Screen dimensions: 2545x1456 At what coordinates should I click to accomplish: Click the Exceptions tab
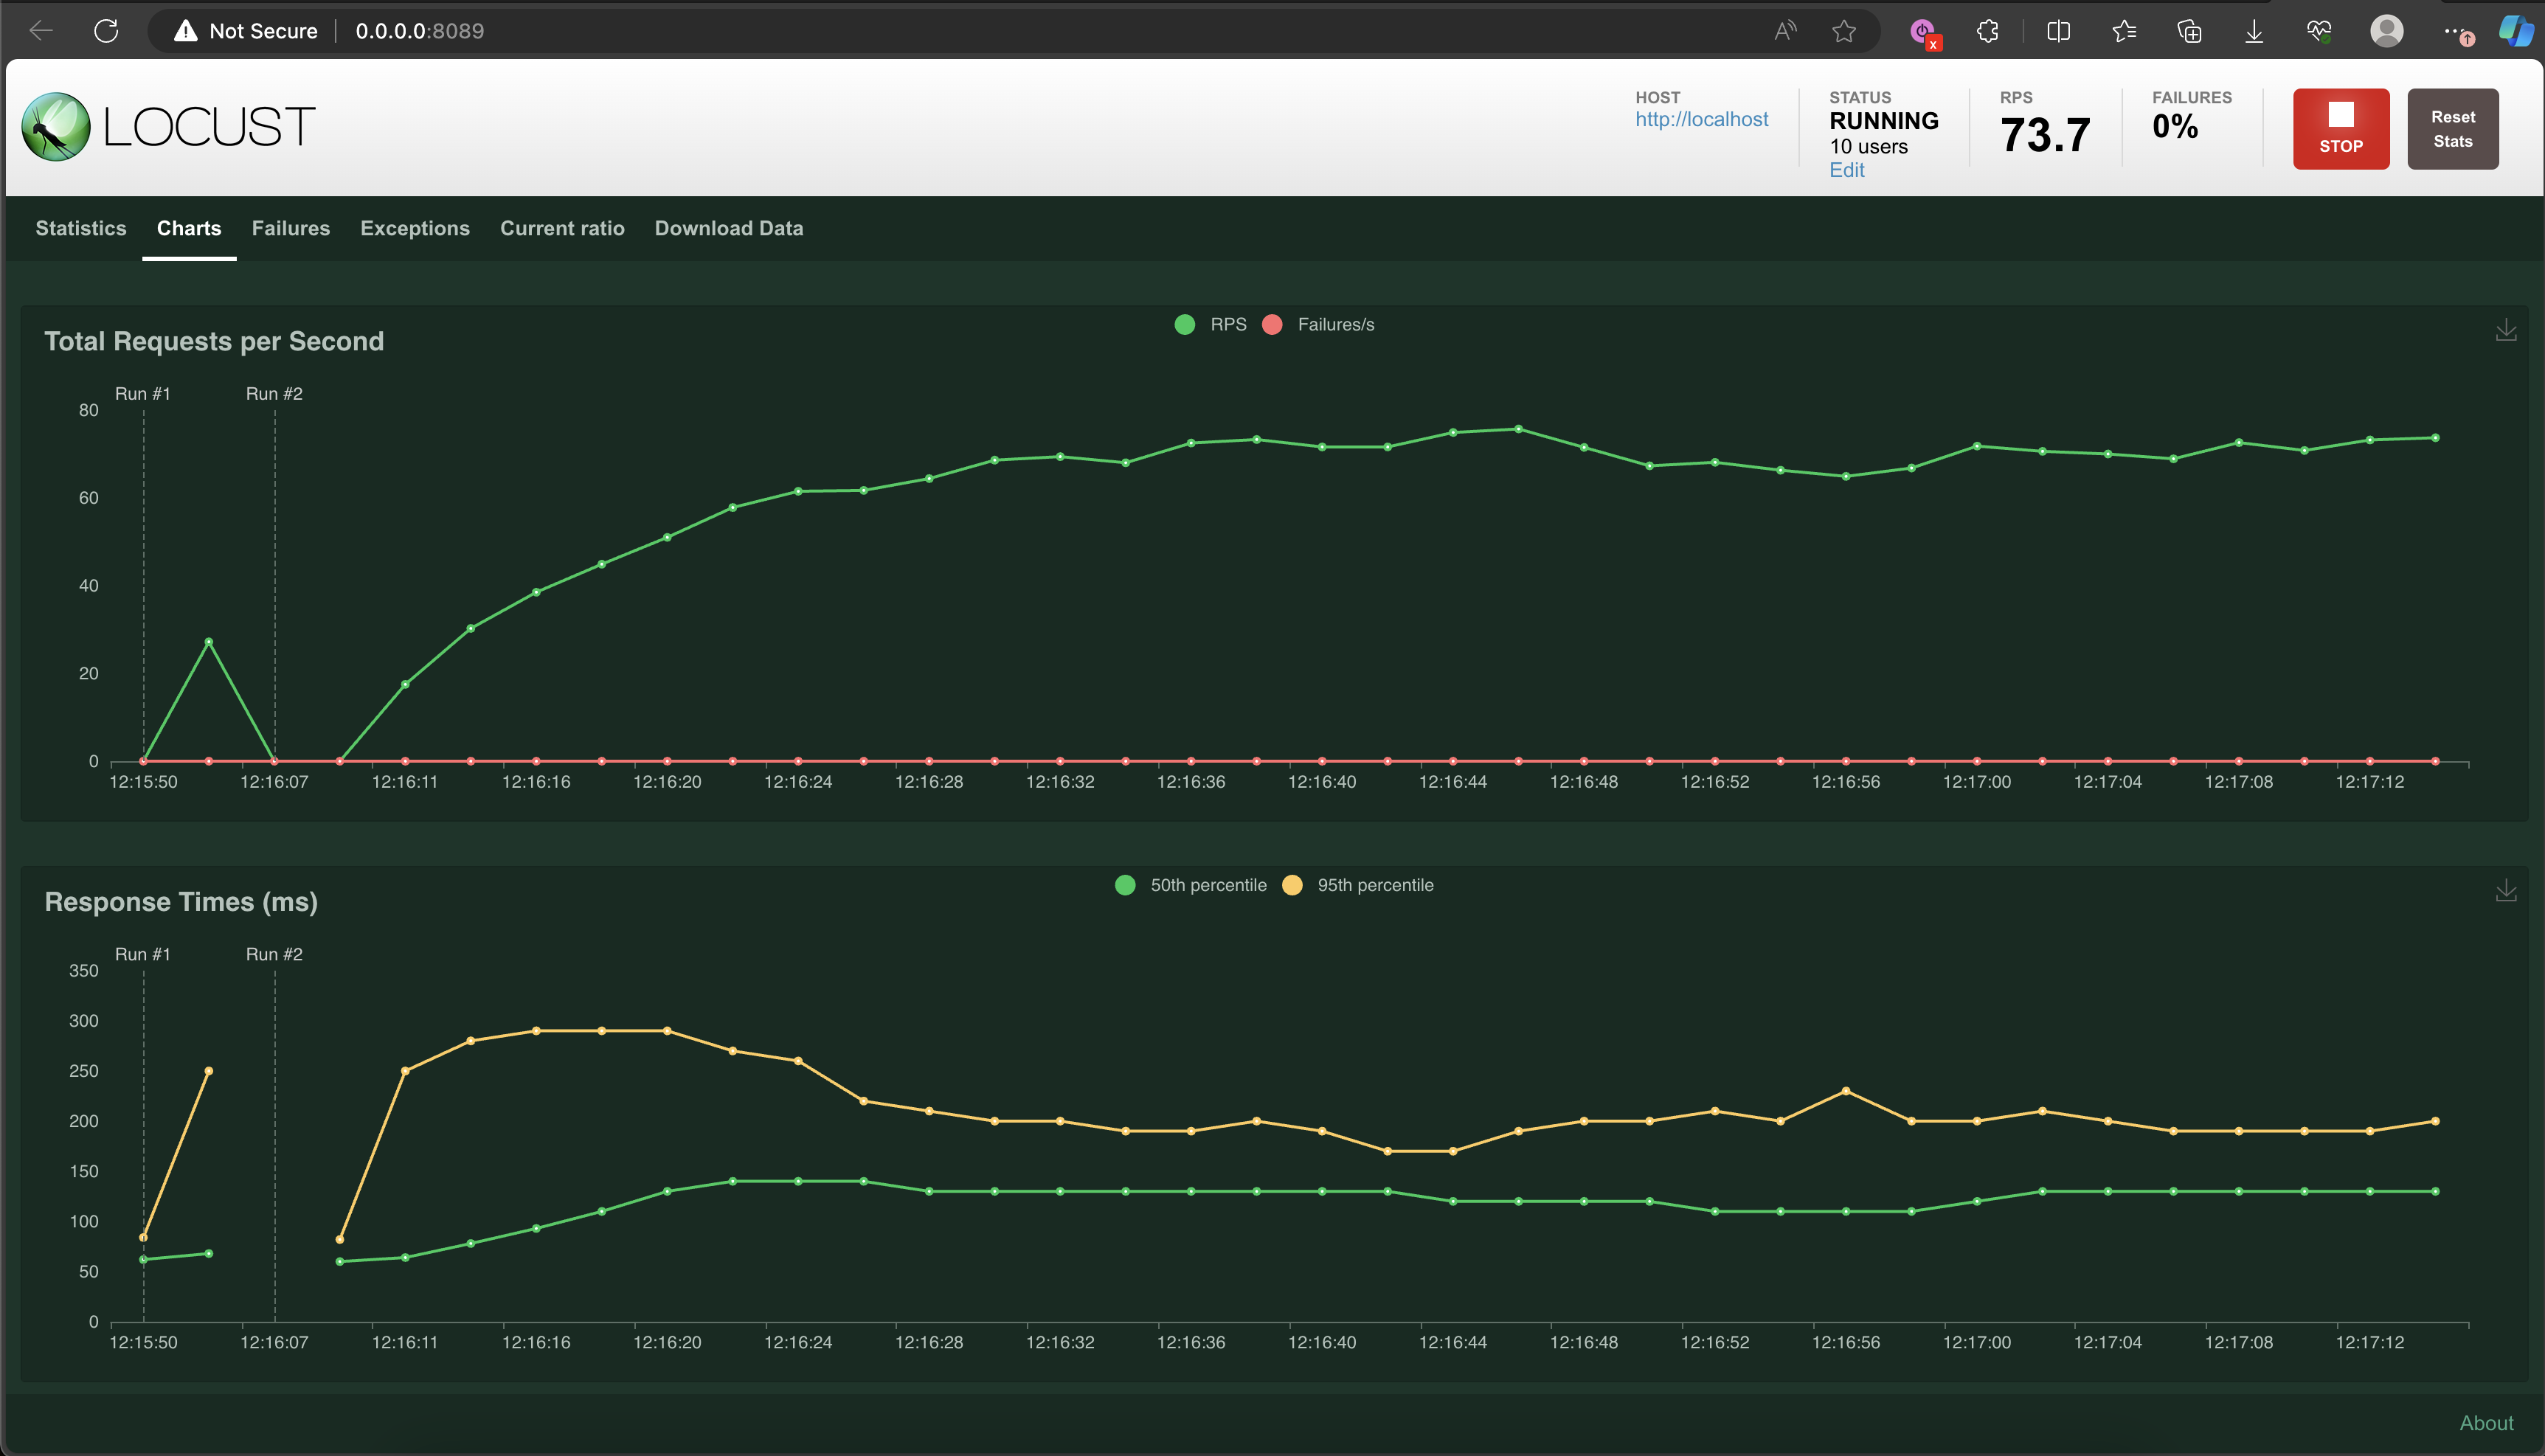click(x=415, y=227)
